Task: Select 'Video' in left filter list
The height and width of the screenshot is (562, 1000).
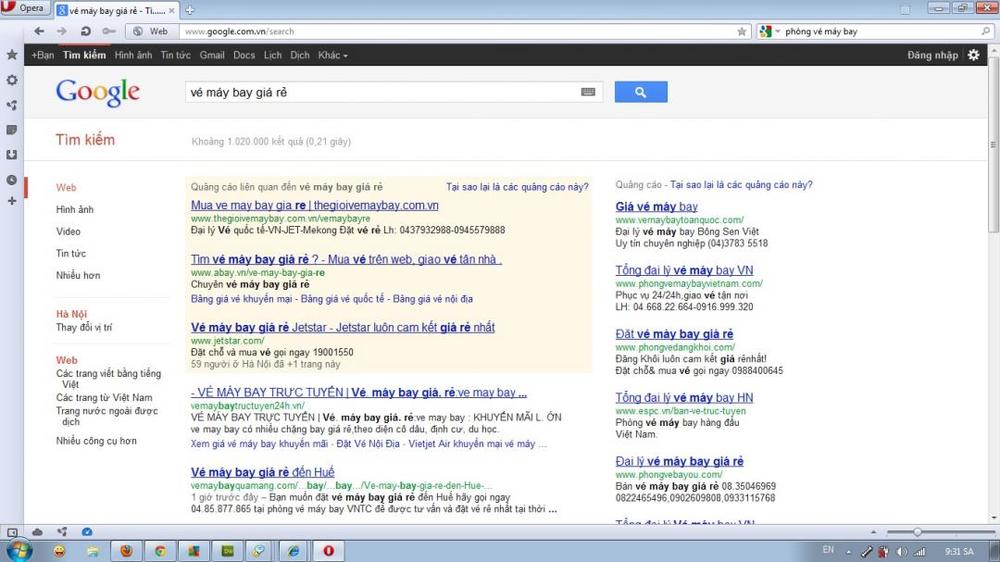Action: point(68,232)
